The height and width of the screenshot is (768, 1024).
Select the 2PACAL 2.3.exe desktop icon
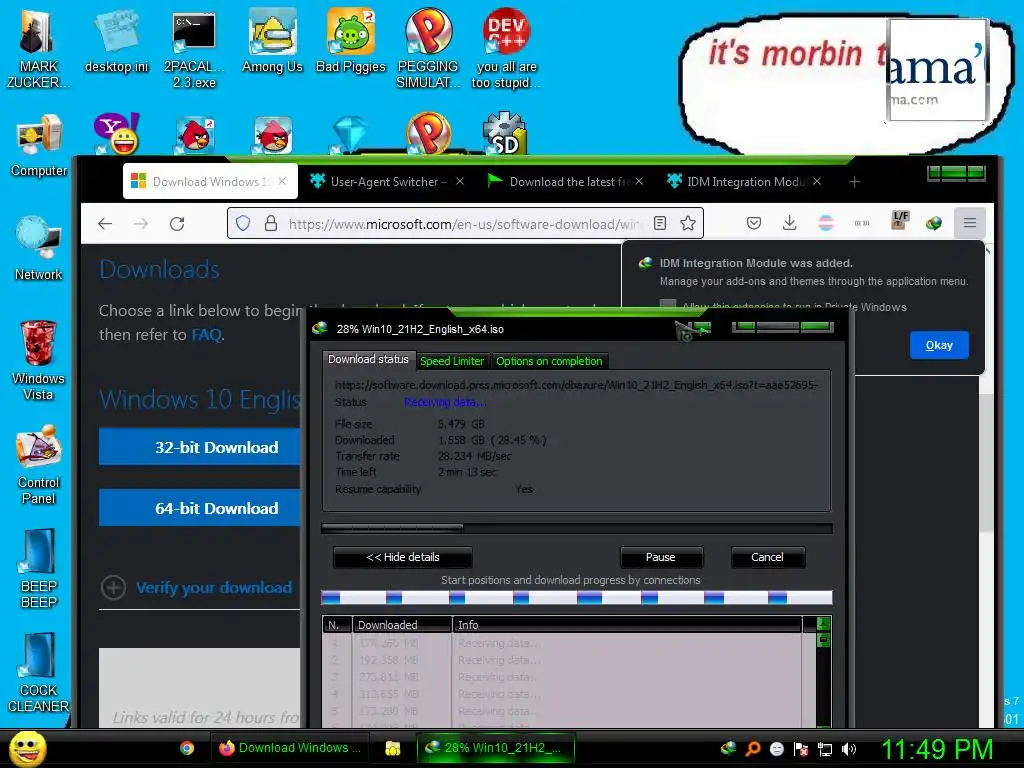(x=194, y=49)
